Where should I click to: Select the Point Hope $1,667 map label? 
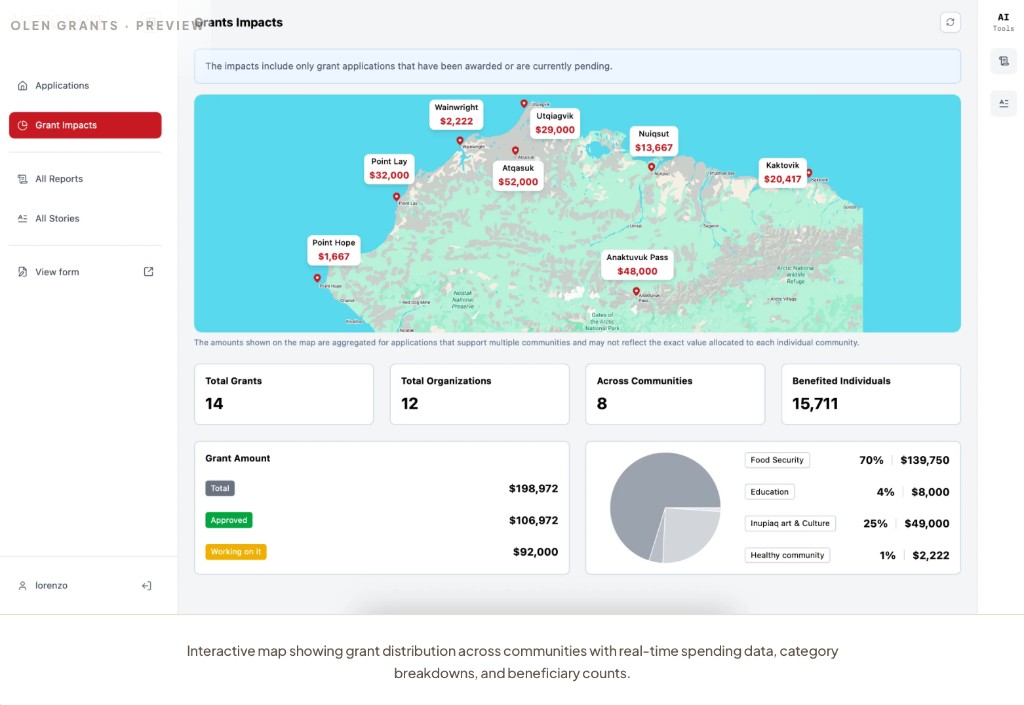[x=334, y=249]
